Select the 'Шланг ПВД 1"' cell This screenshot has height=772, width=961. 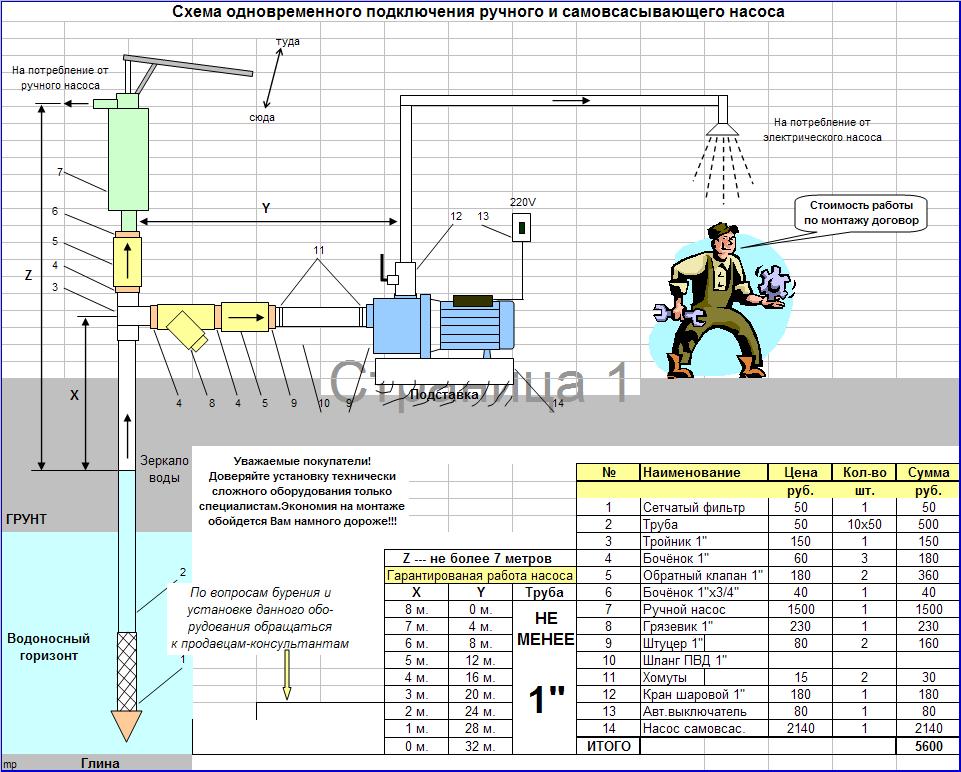pyautogui.click(x=704, y=660)
